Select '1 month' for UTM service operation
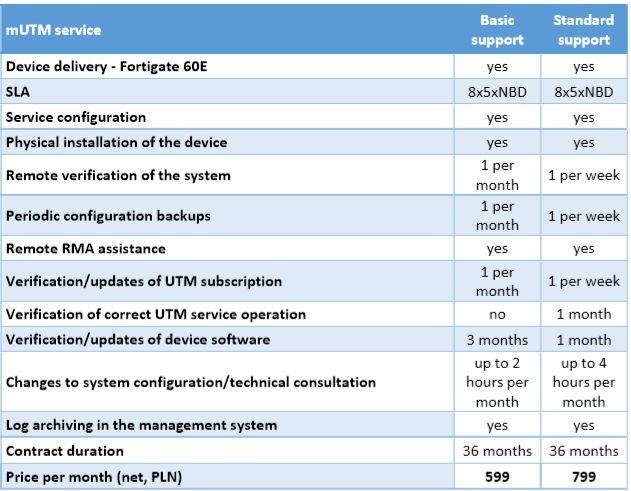Screen dimensions: 631x491 (584, 314)
